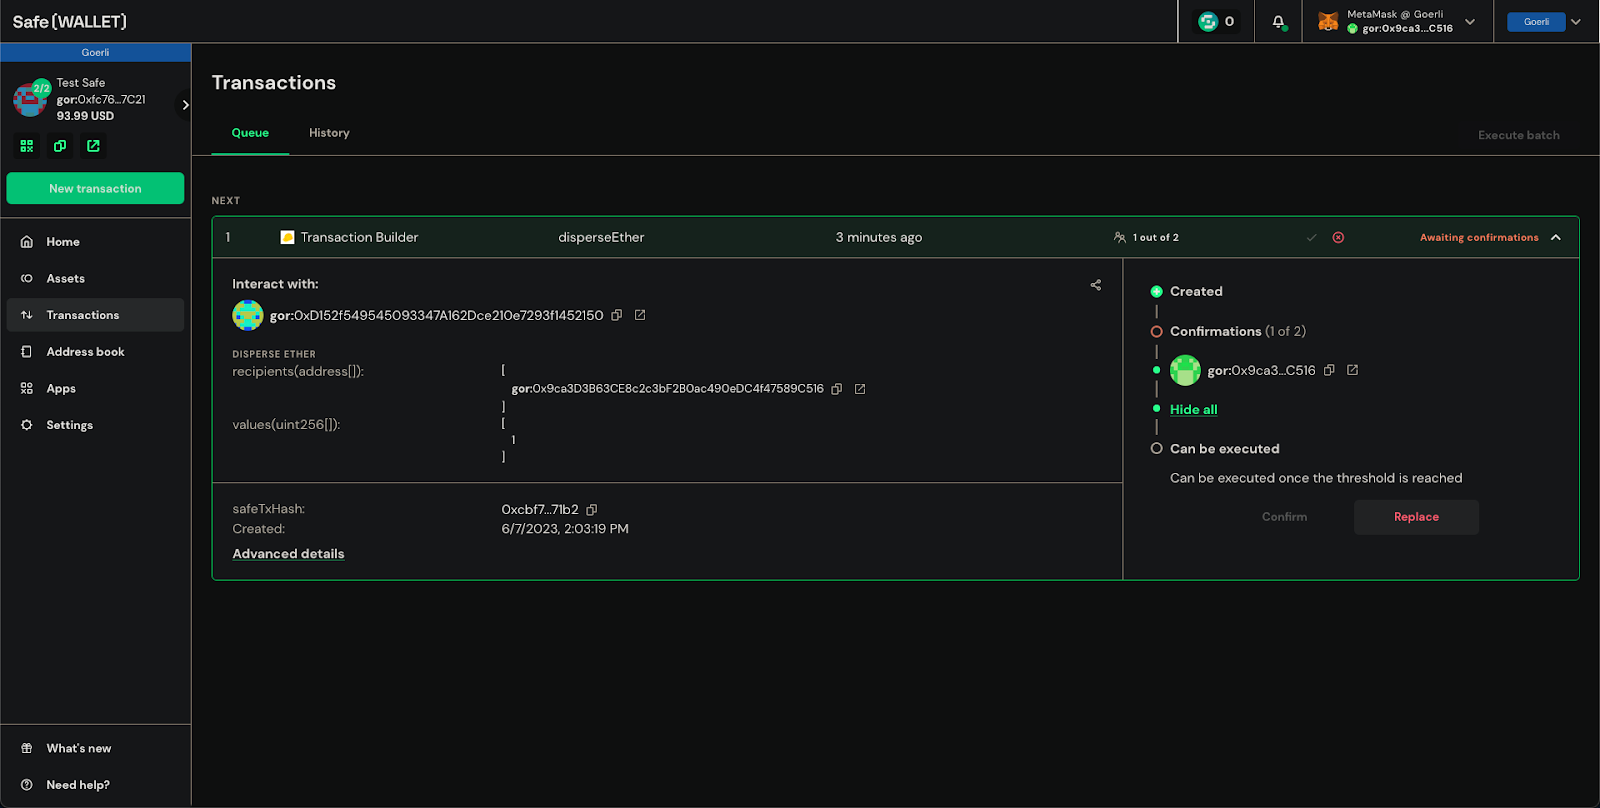Copy the Test Safe address in the sidebar
Screen dimensions: 1600x808
click(60, 146)
